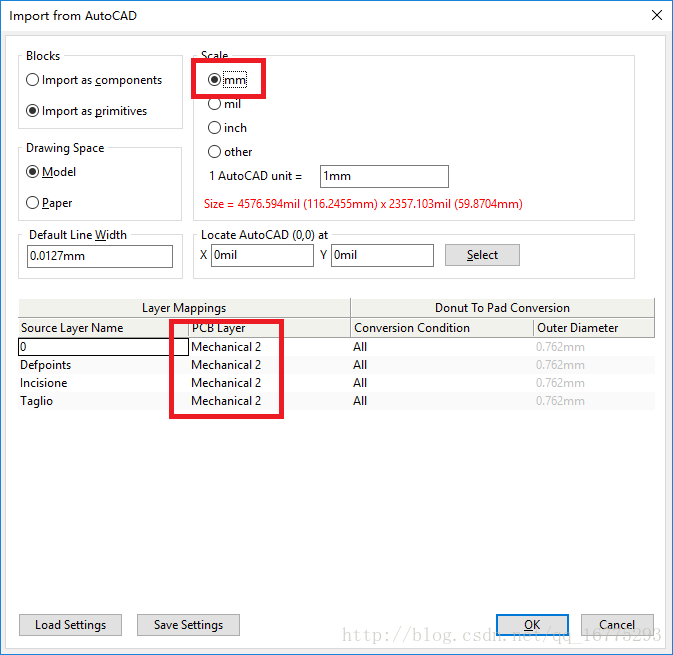Click Outer Diameter value for Incisione
673x655 pixels.
pyautogui.click(x=594, y=383)
